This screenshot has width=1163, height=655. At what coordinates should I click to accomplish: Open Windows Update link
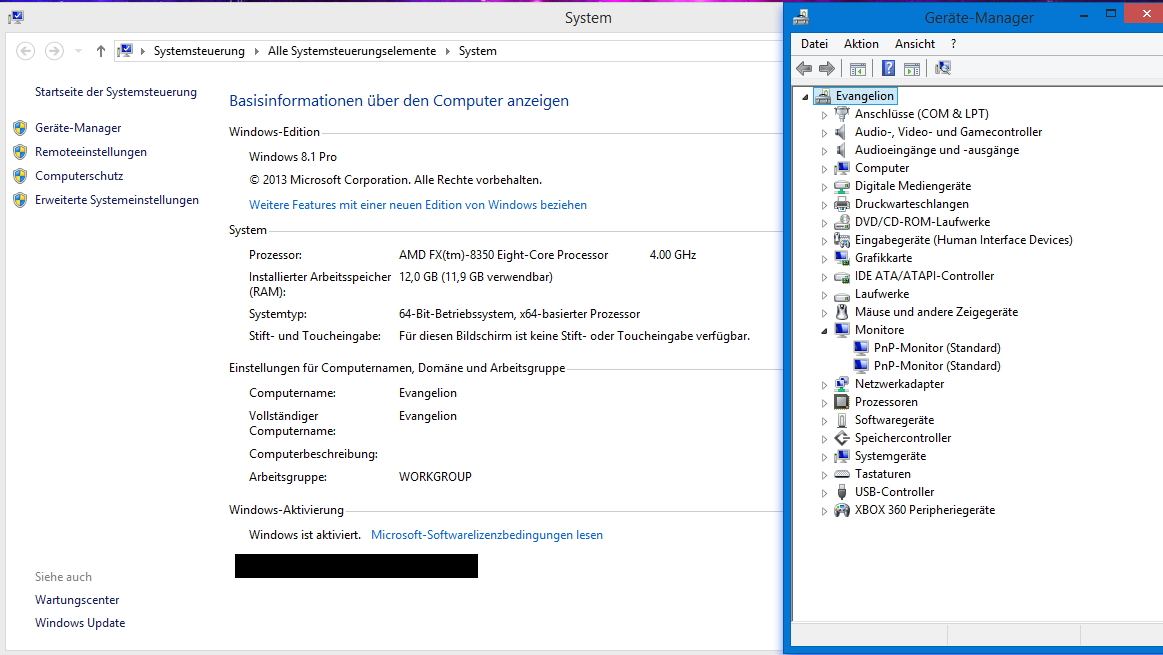pyautogui.click(x=80, y=623)
